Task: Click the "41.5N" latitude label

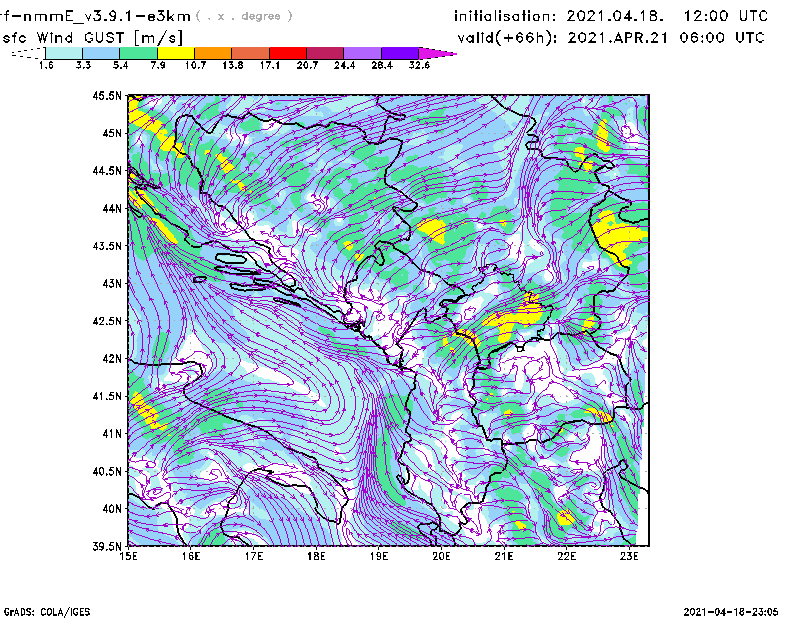Action: point(107,396)
